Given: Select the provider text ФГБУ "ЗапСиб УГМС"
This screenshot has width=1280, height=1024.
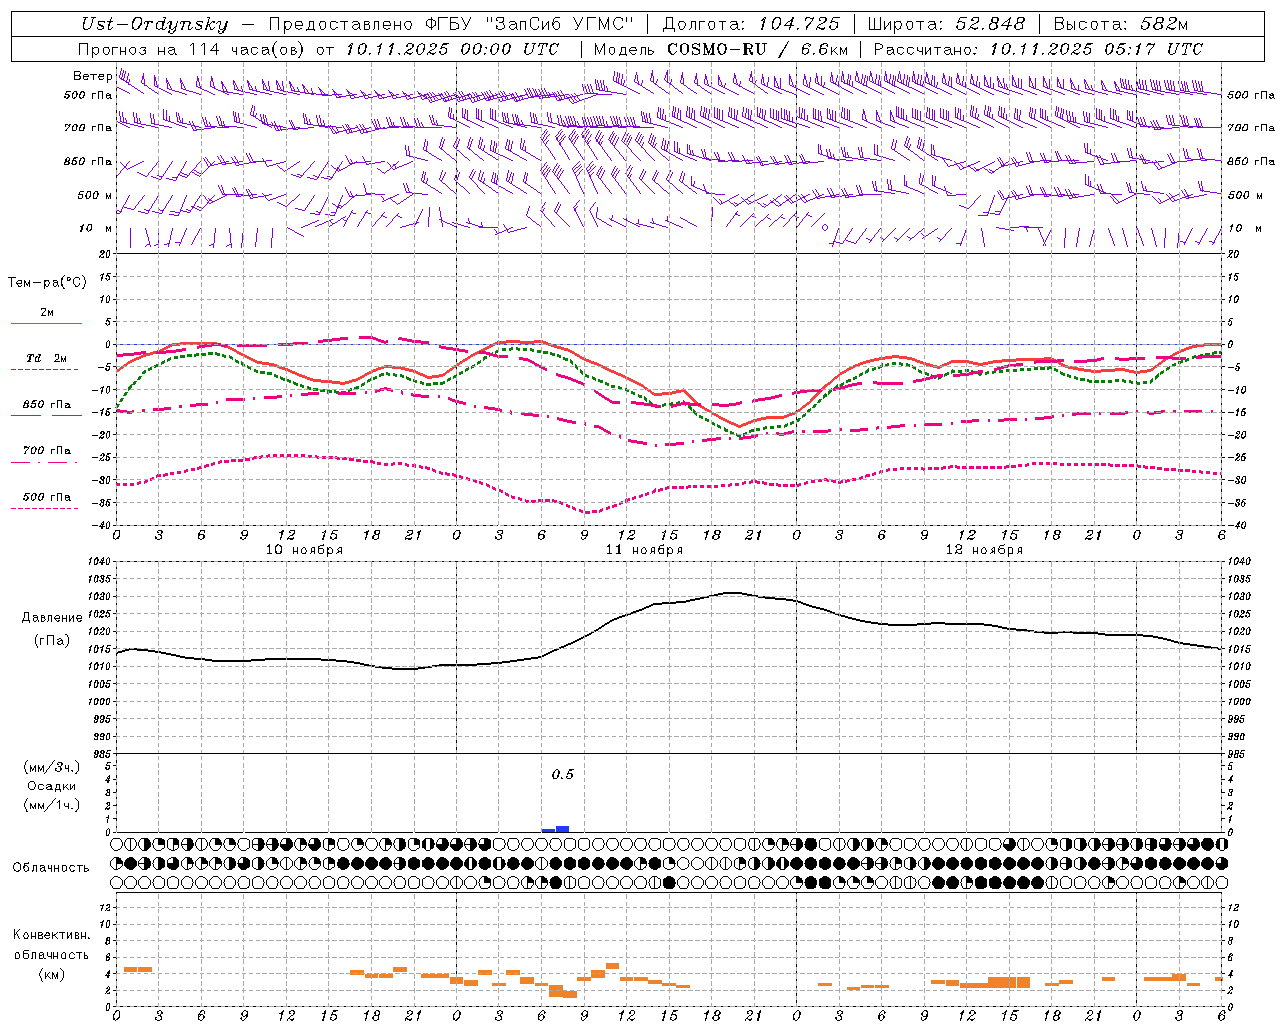Looking at the screenshot, I should [x=528, y=24].
